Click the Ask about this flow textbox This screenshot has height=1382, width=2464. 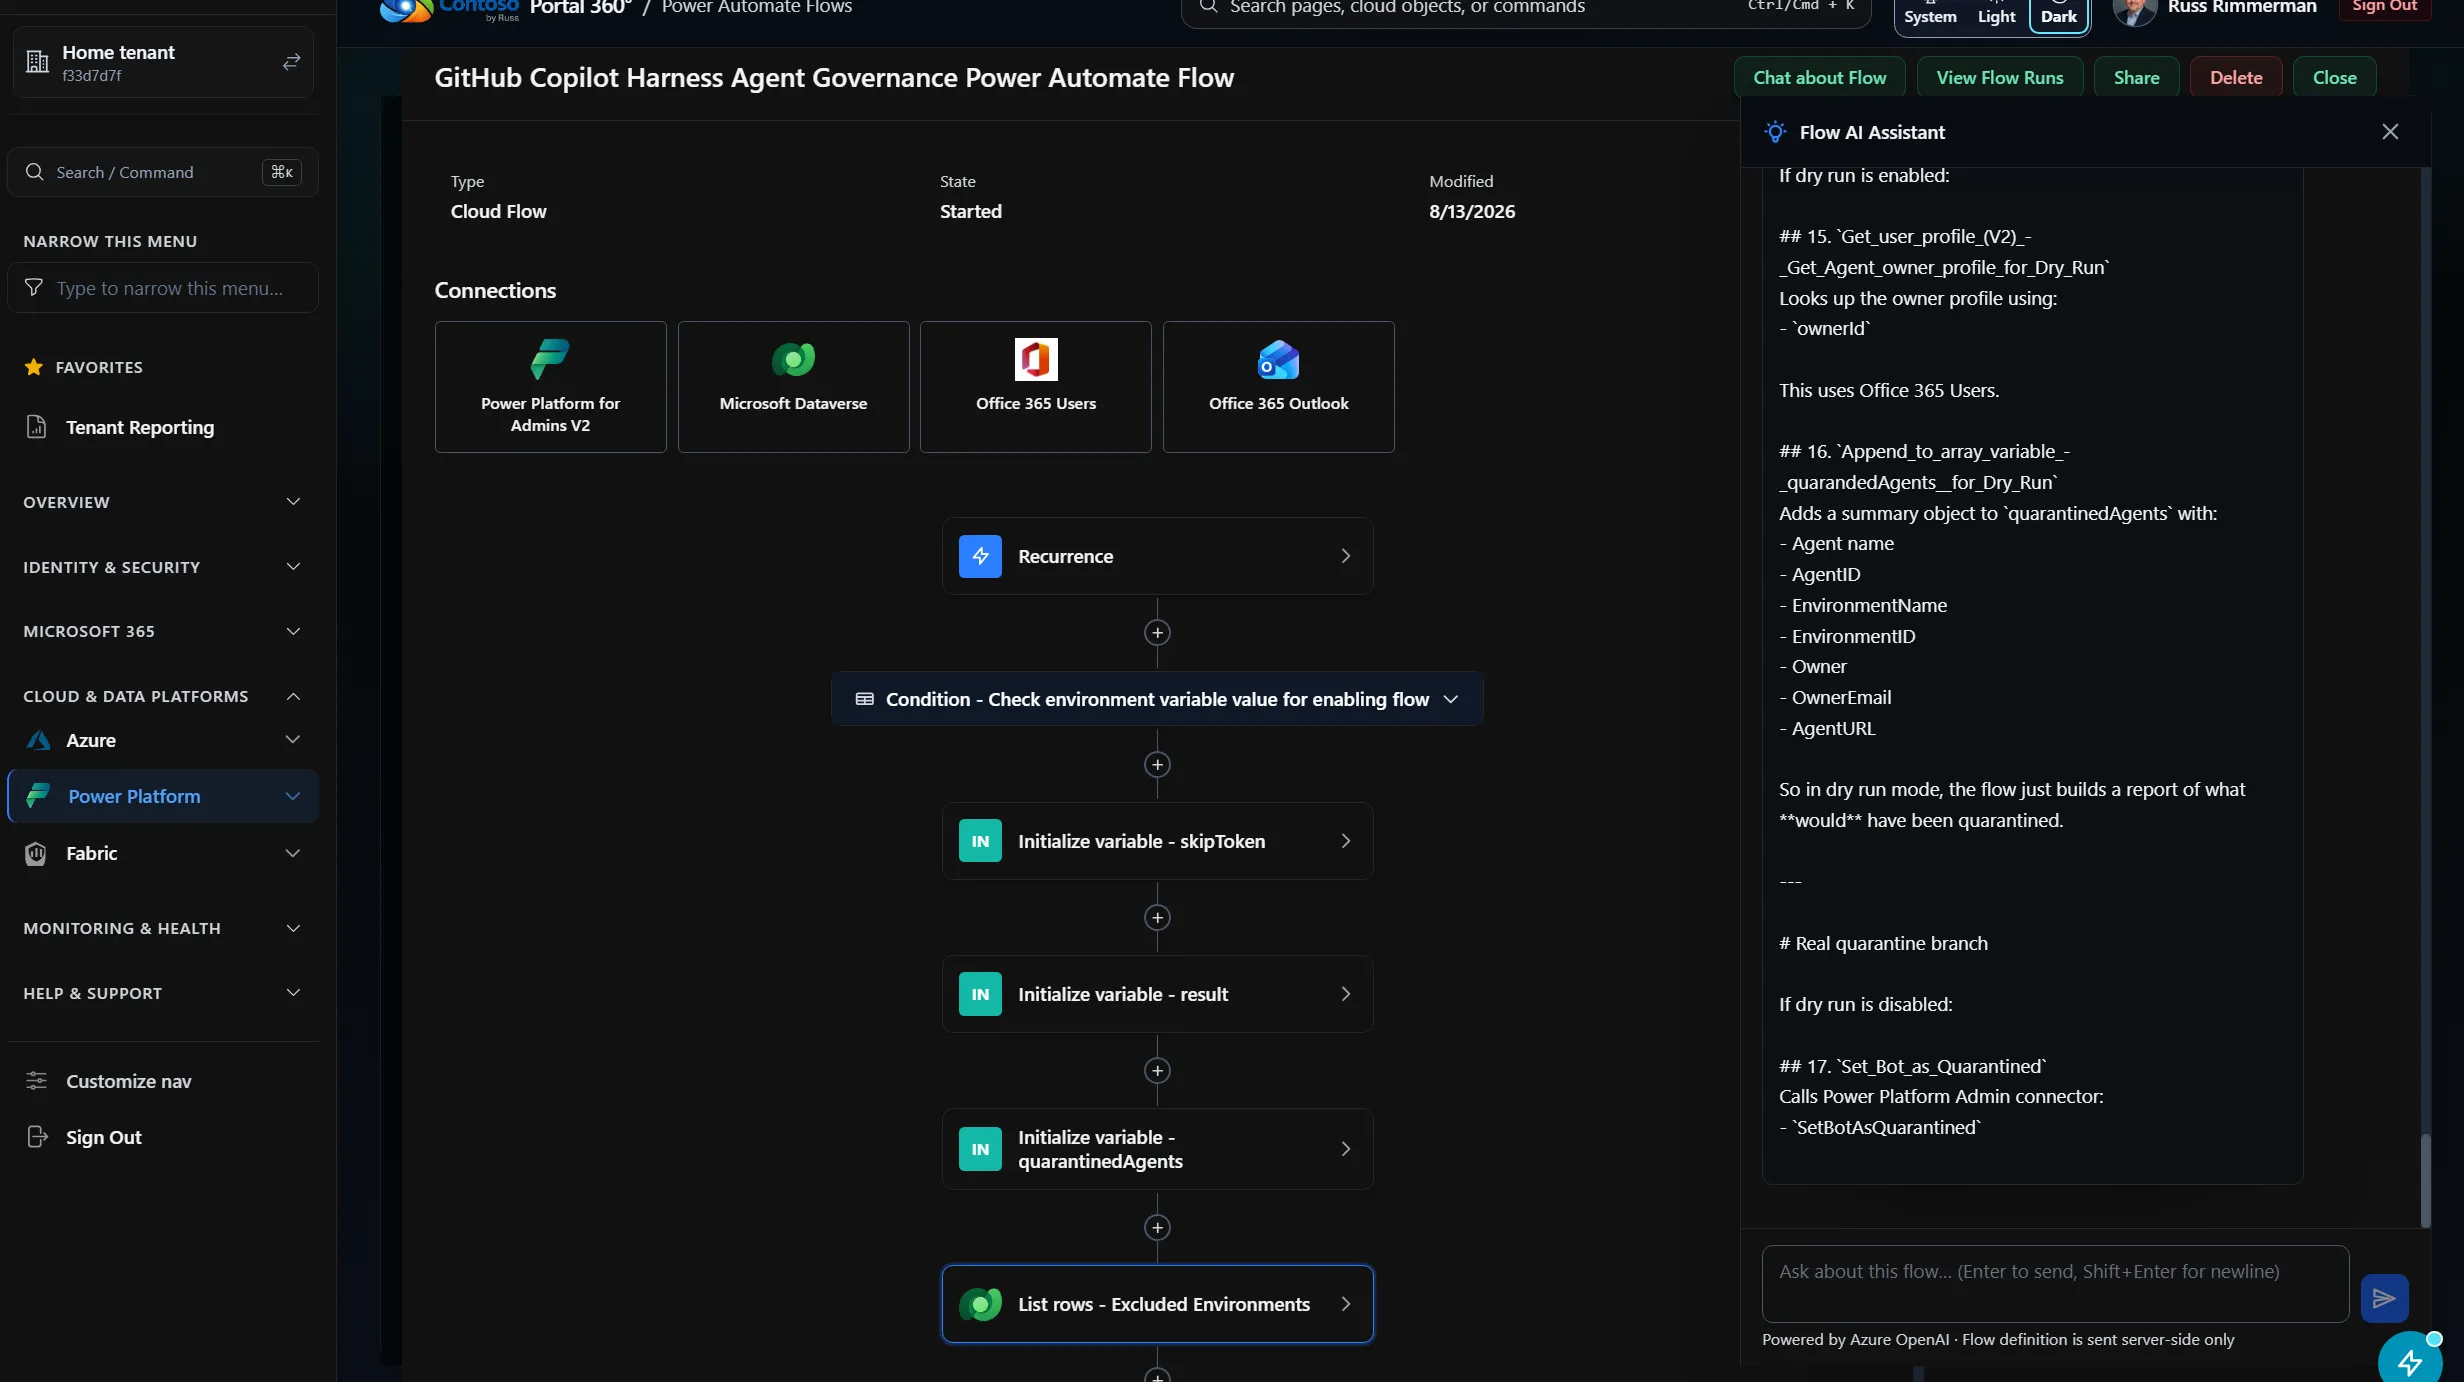[2055, 1284]
